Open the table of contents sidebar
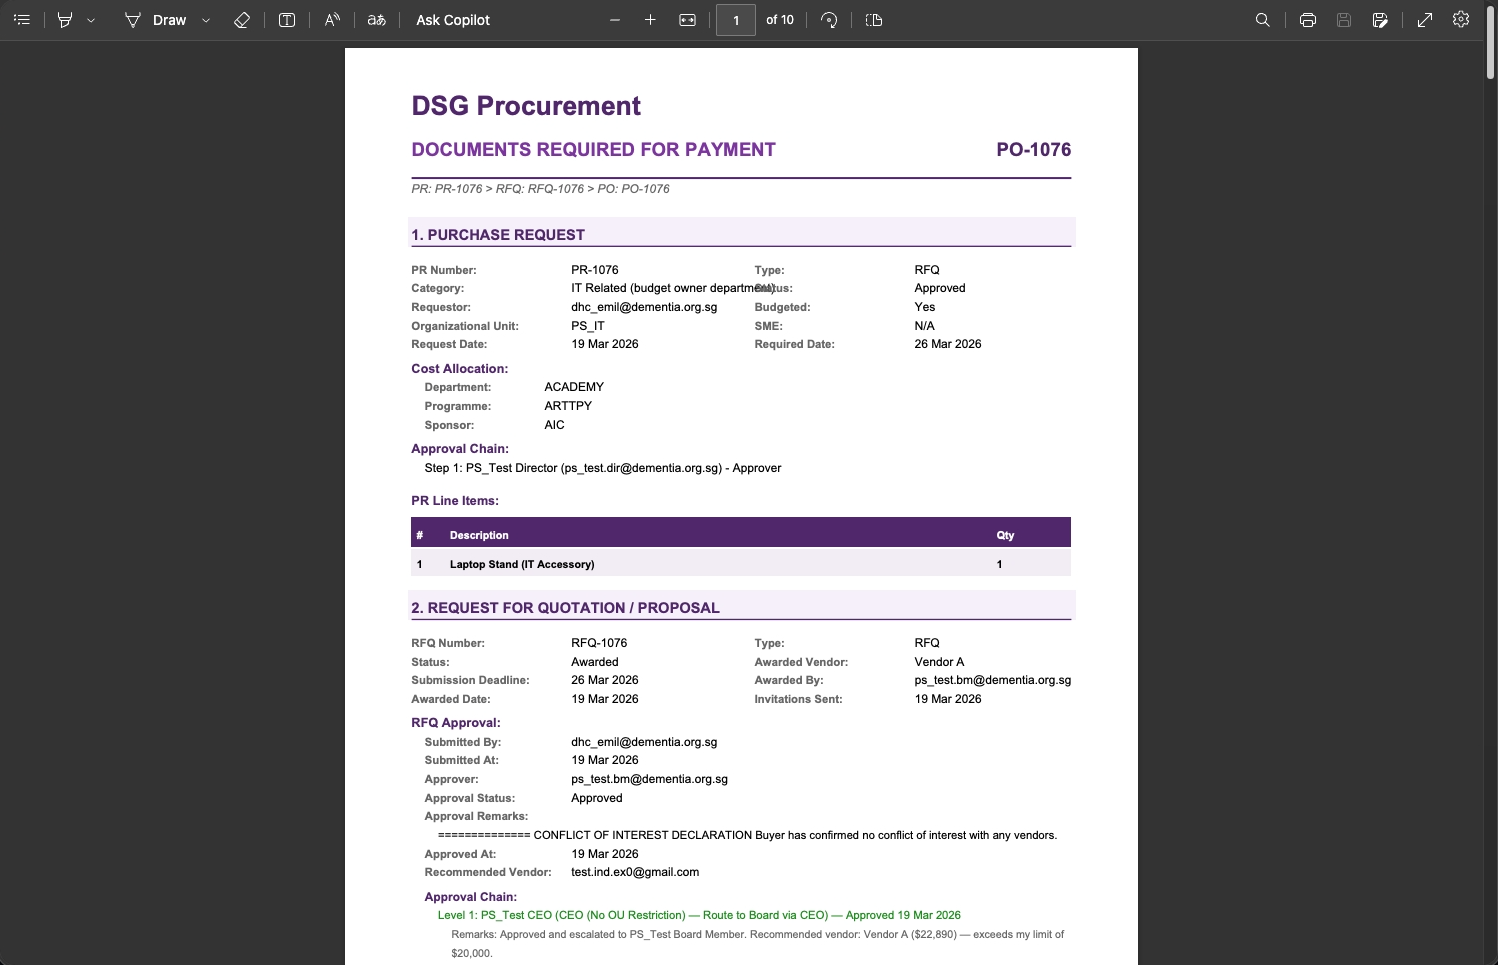Image resolution: width=1498 pixels, height=965 pixels. [22, 20]
